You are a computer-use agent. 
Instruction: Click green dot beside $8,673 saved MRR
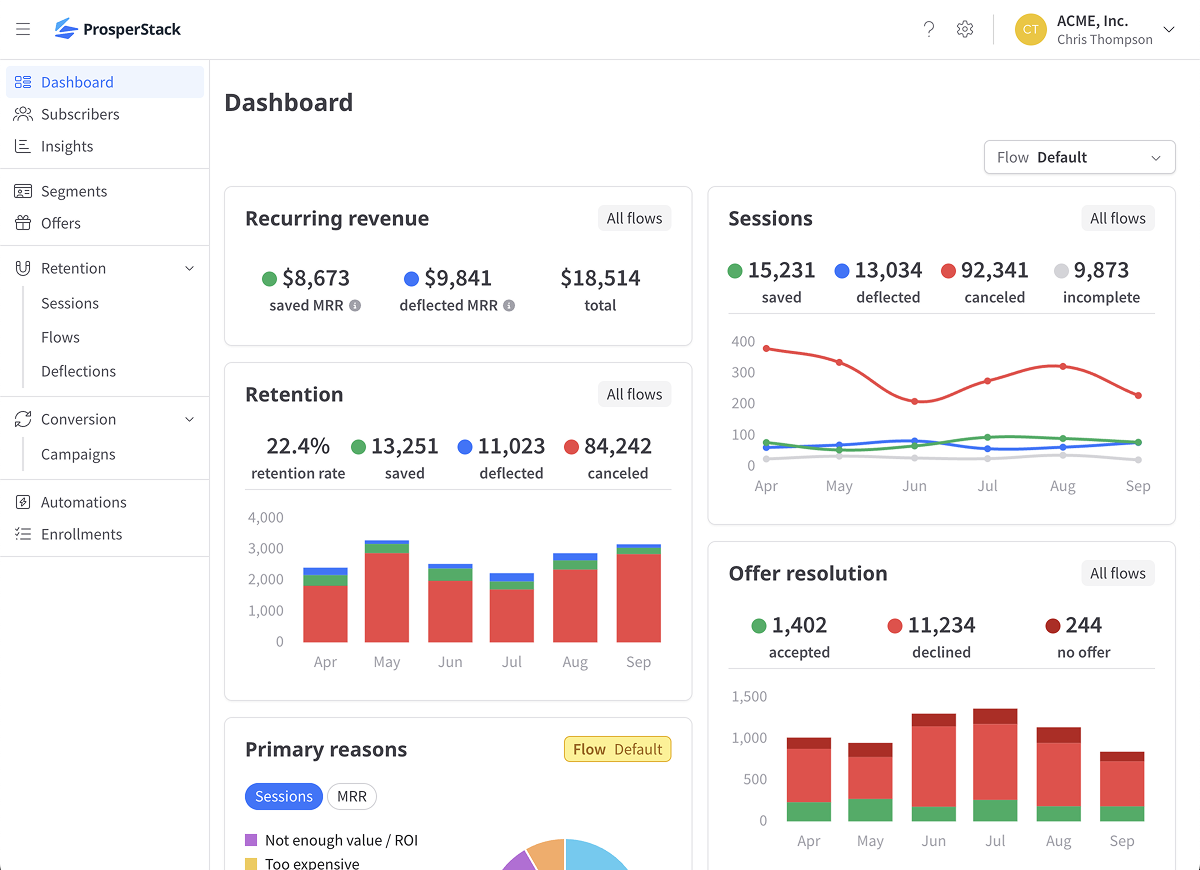(269, 279)
